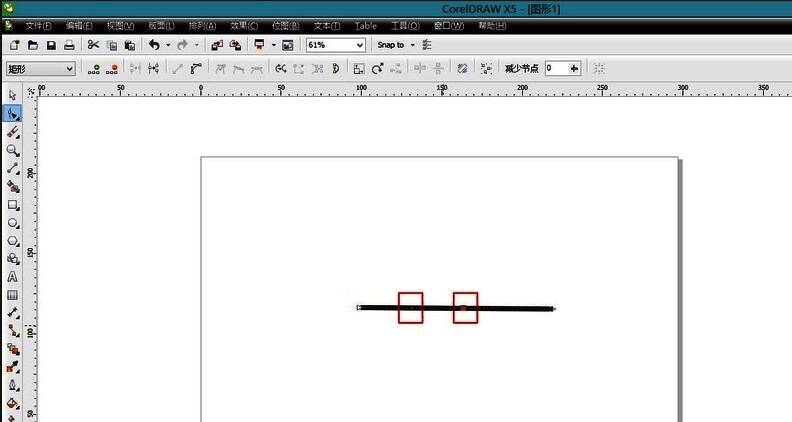Toggle the Select all nodes button
Viewport: 792px width, 422px height.
tap(486, 68)
